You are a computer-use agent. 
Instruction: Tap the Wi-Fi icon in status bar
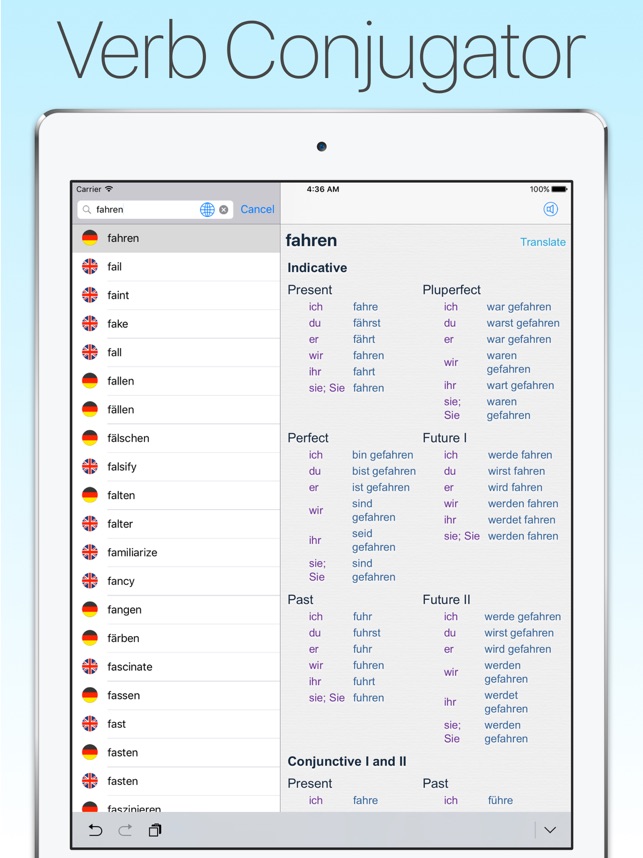(x=109, y=189)
